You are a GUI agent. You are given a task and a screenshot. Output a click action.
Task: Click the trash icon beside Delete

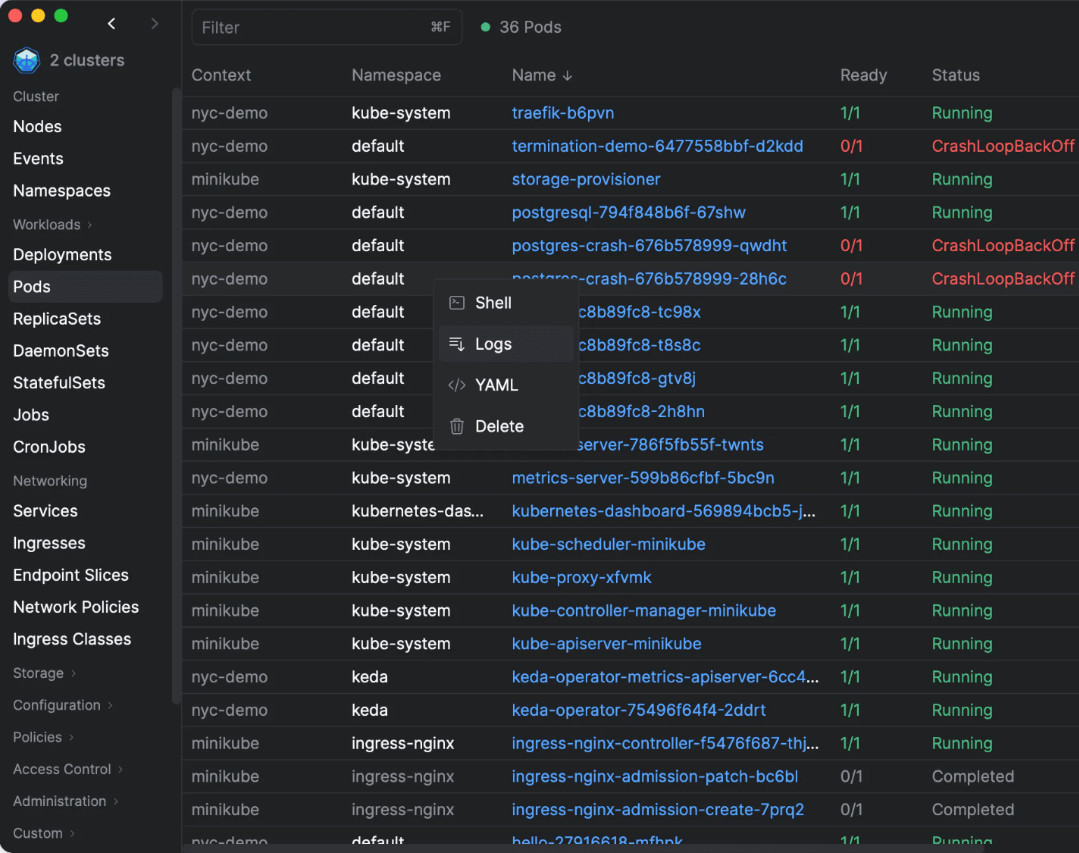tap(456, 426)
